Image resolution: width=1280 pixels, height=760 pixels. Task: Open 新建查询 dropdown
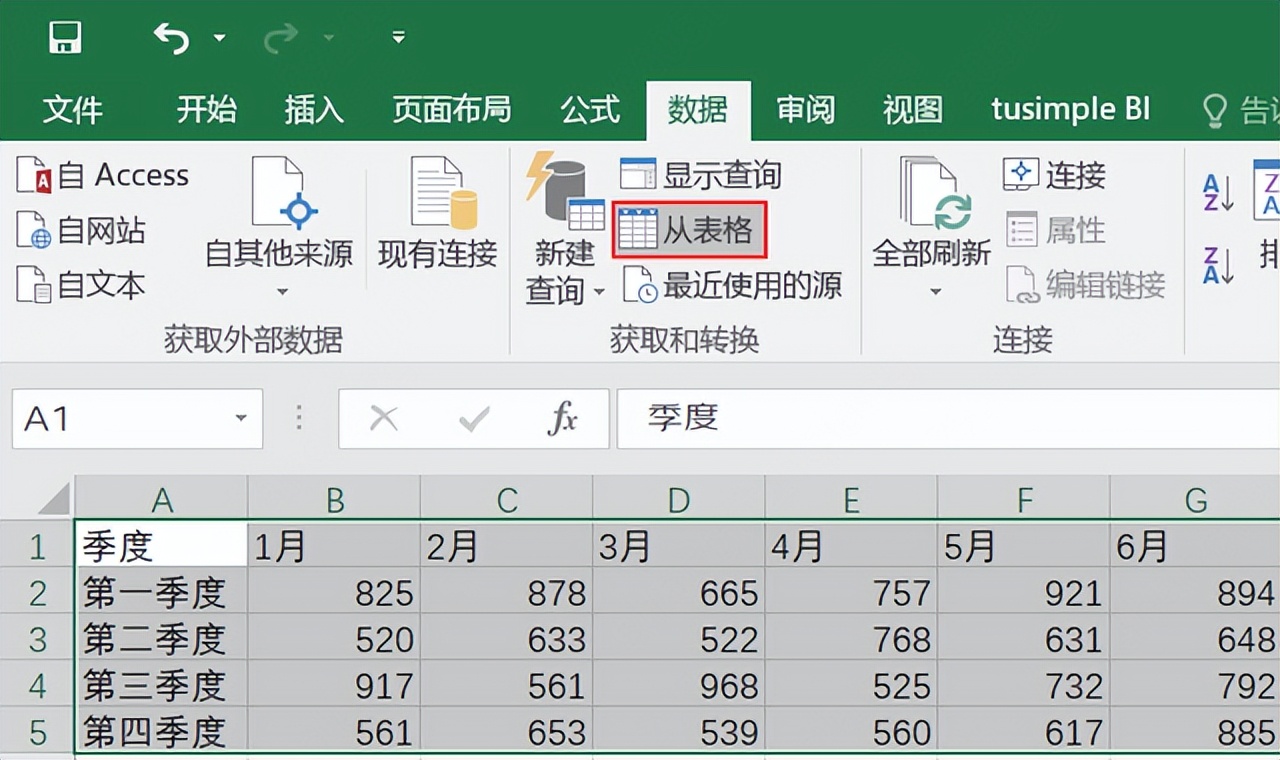click(x=564, y=228)
